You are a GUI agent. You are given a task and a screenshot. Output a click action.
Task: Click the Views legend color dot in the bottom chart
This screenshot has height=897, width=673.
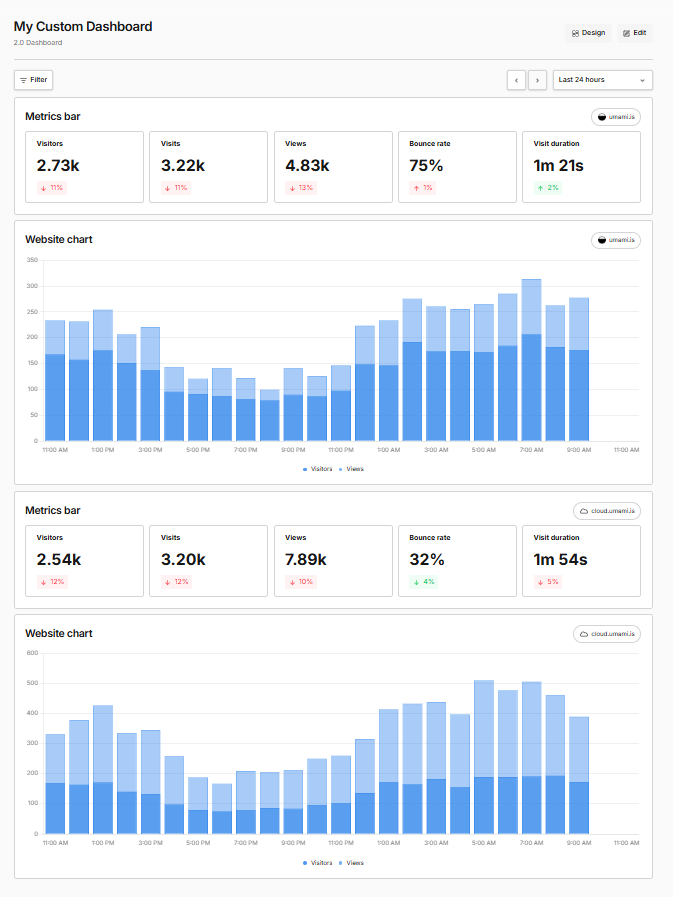340,863
